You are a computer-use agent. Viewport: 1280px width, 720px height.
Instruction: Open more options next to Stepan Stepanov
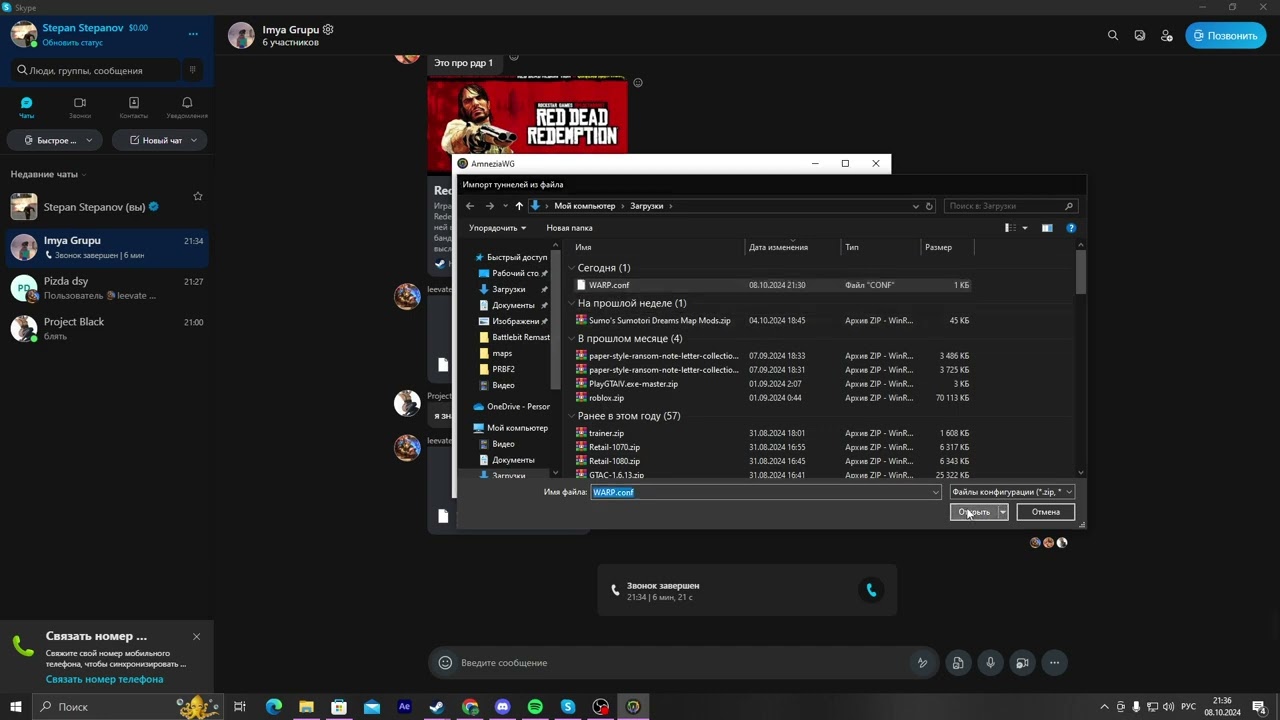193,34
